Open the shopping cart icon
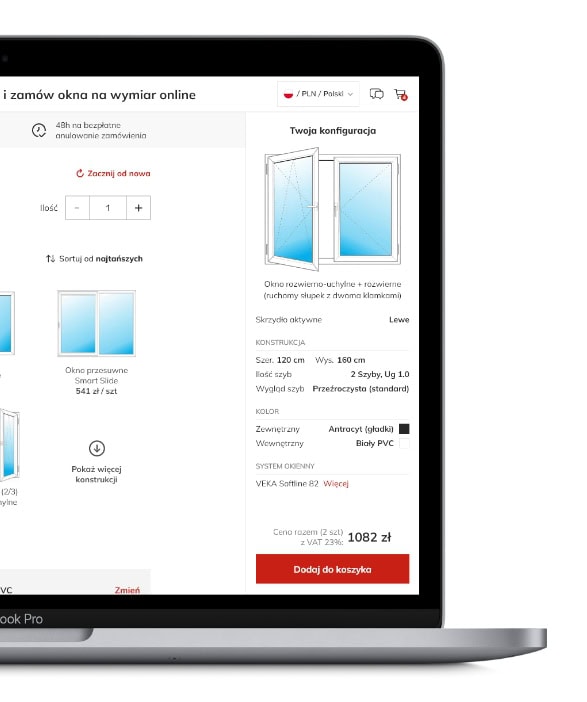 click(x=400, y=94)
